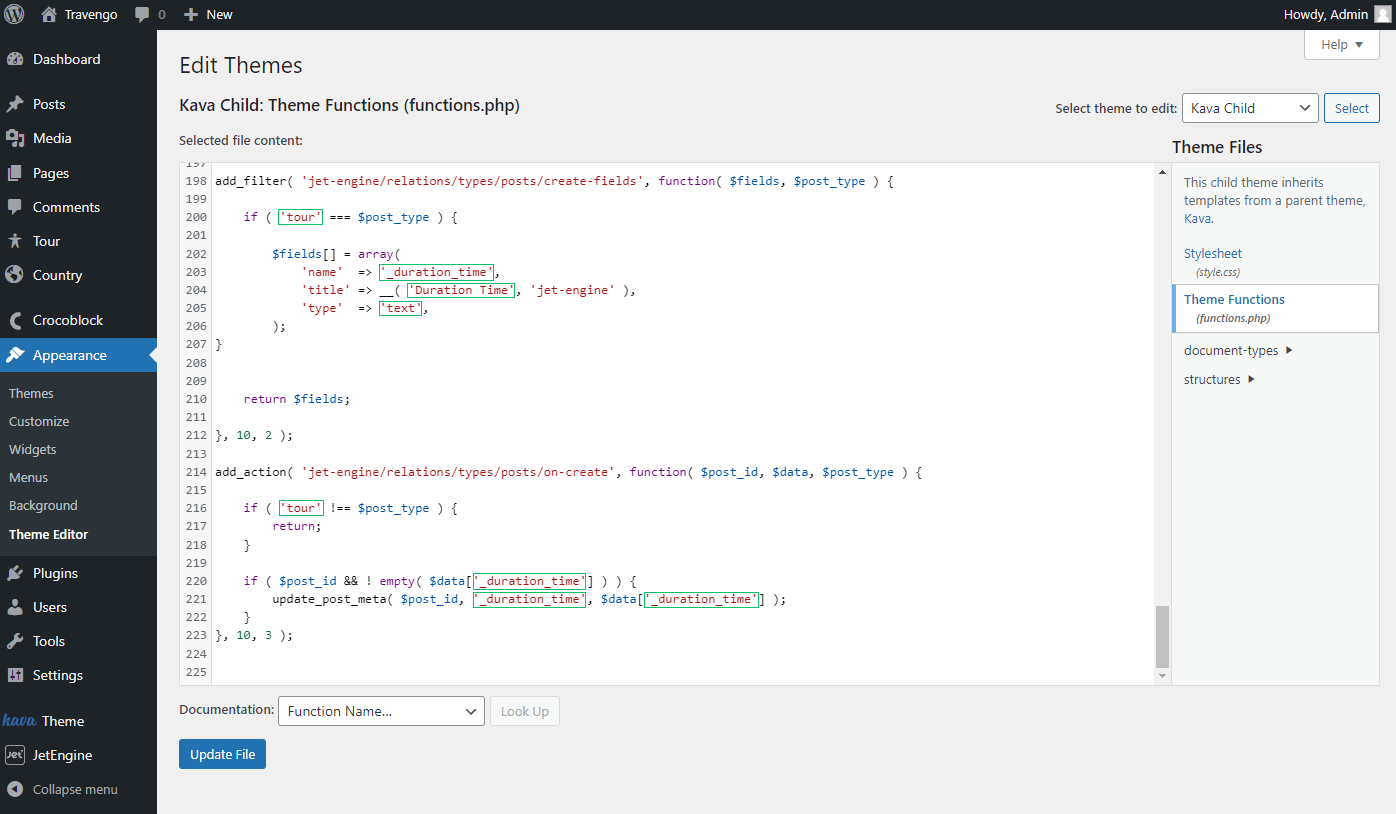This screenshot has width=1396, height=814.
Task: Click the plus New icon in admin bar
Action: (x=191, y=14)
